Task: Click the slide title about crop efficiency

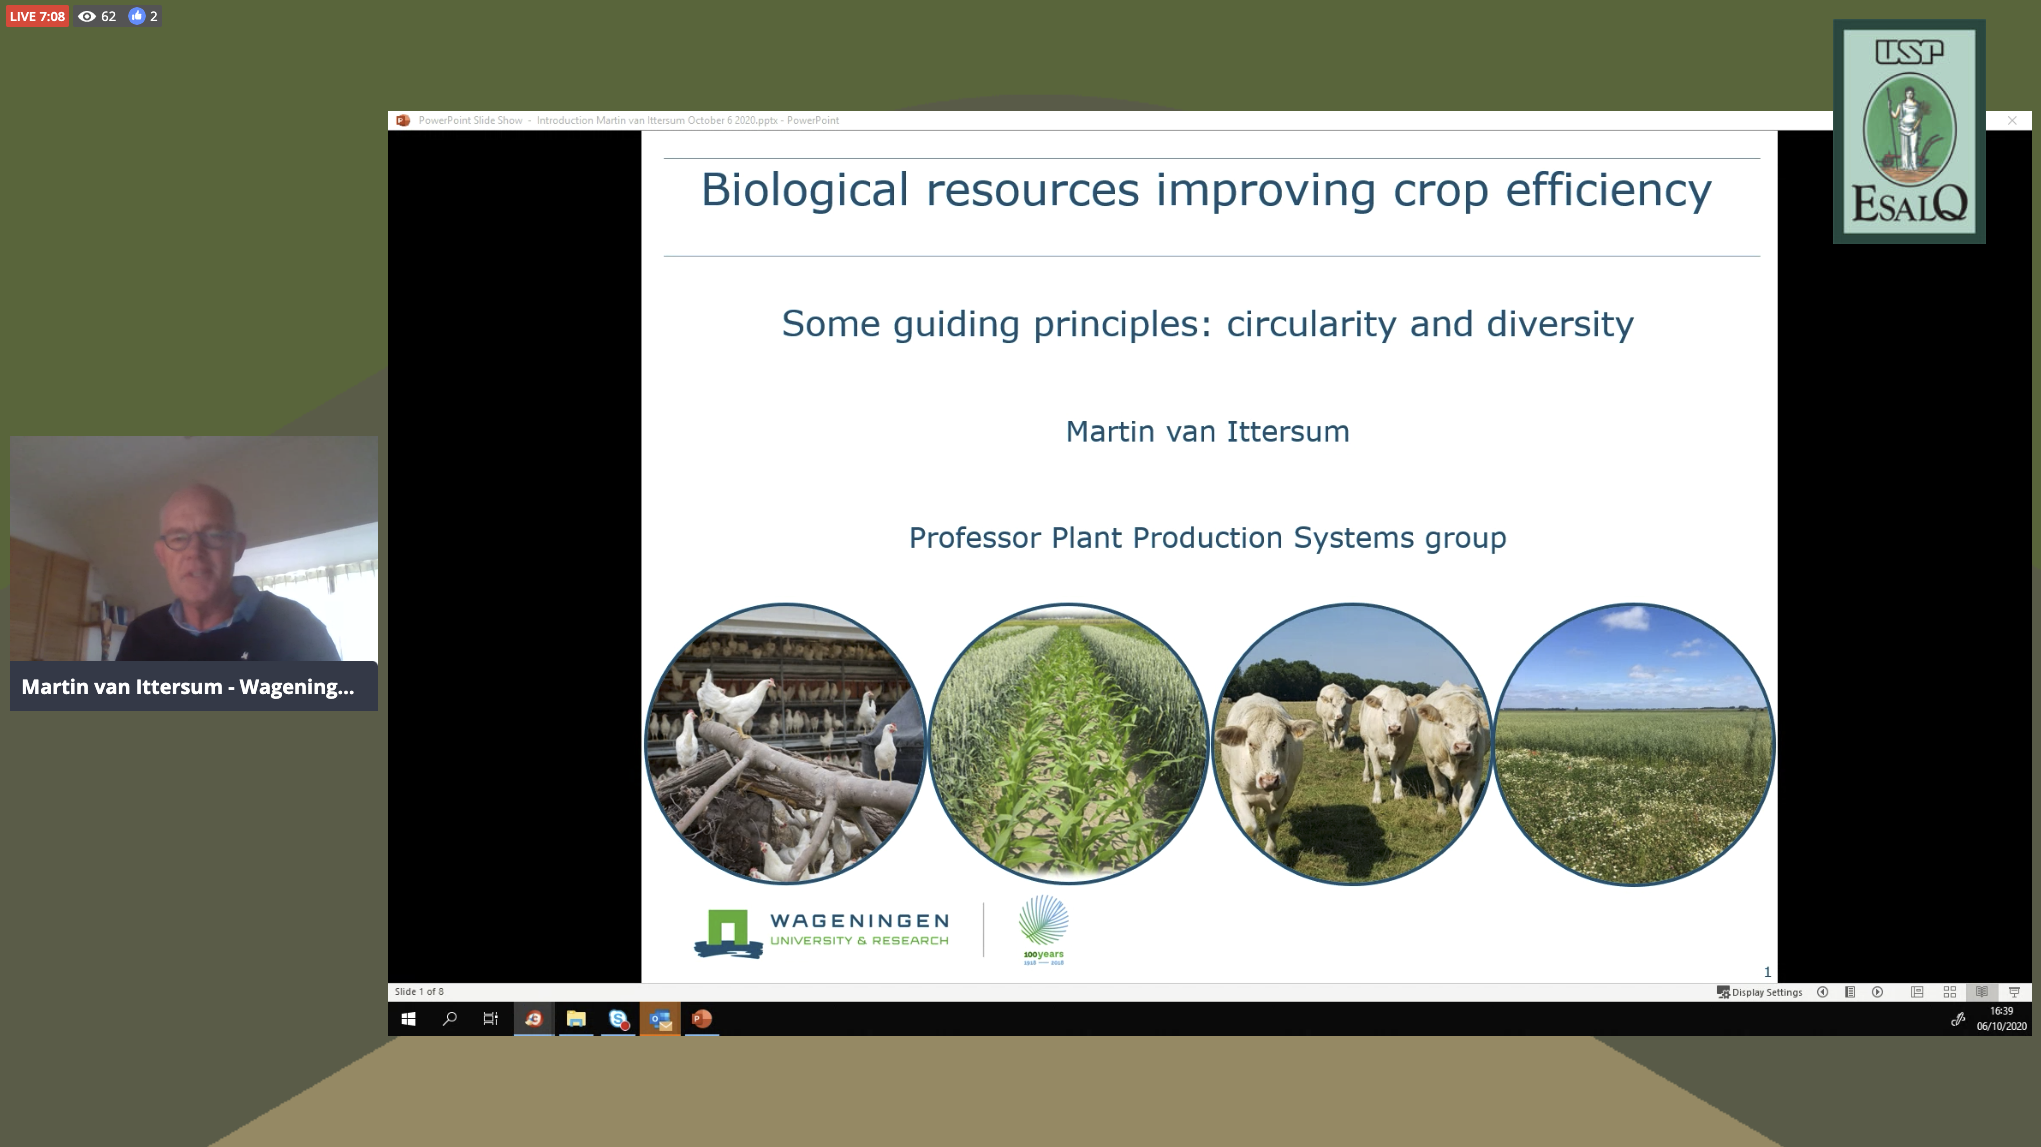Action: point(1206,190)
